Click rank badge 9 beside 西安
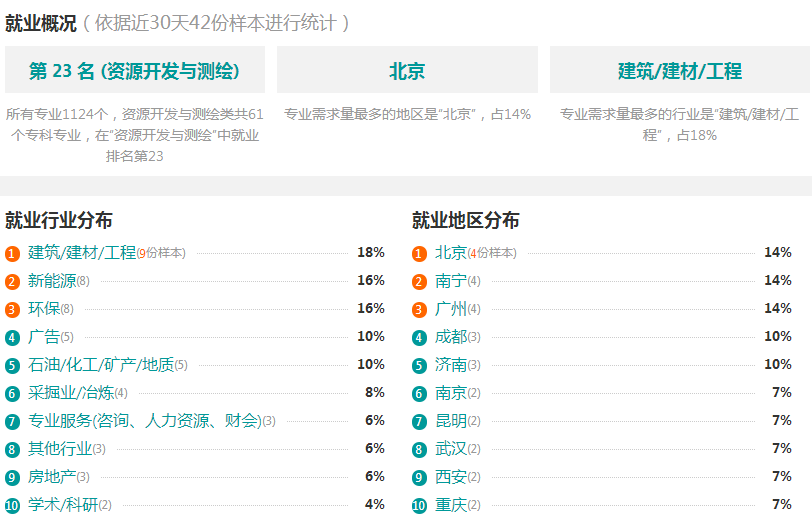 coord(419,477)
